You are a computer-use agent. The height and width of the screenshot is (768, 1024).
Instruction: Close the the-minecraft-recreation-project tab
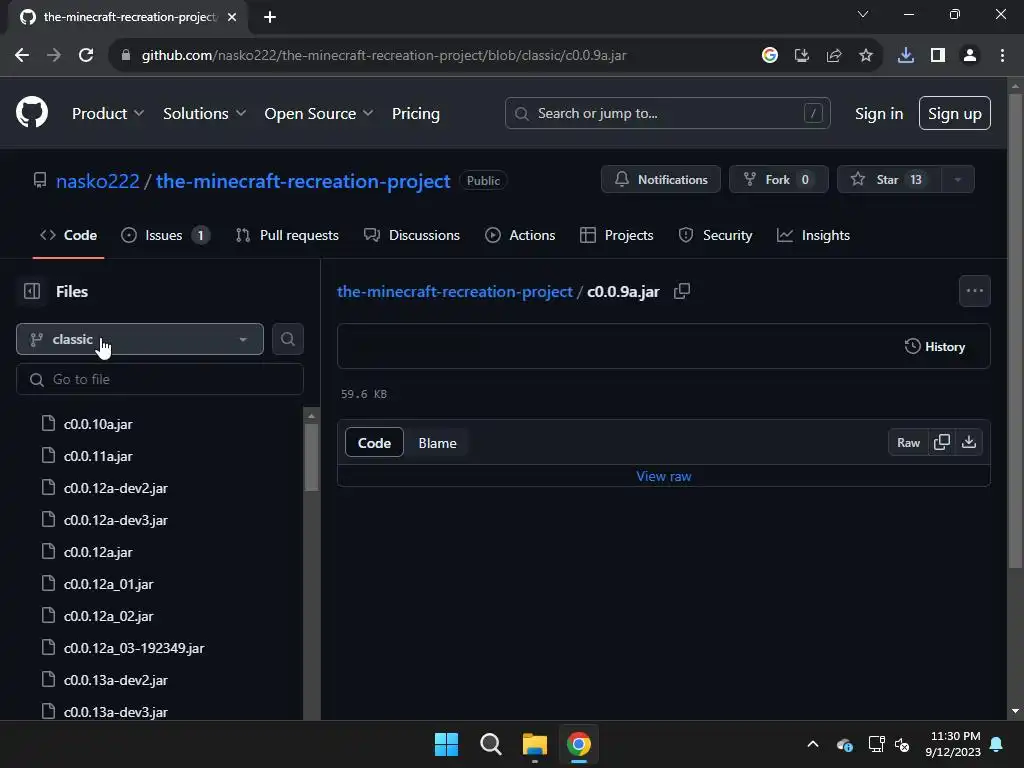point(232,17)
